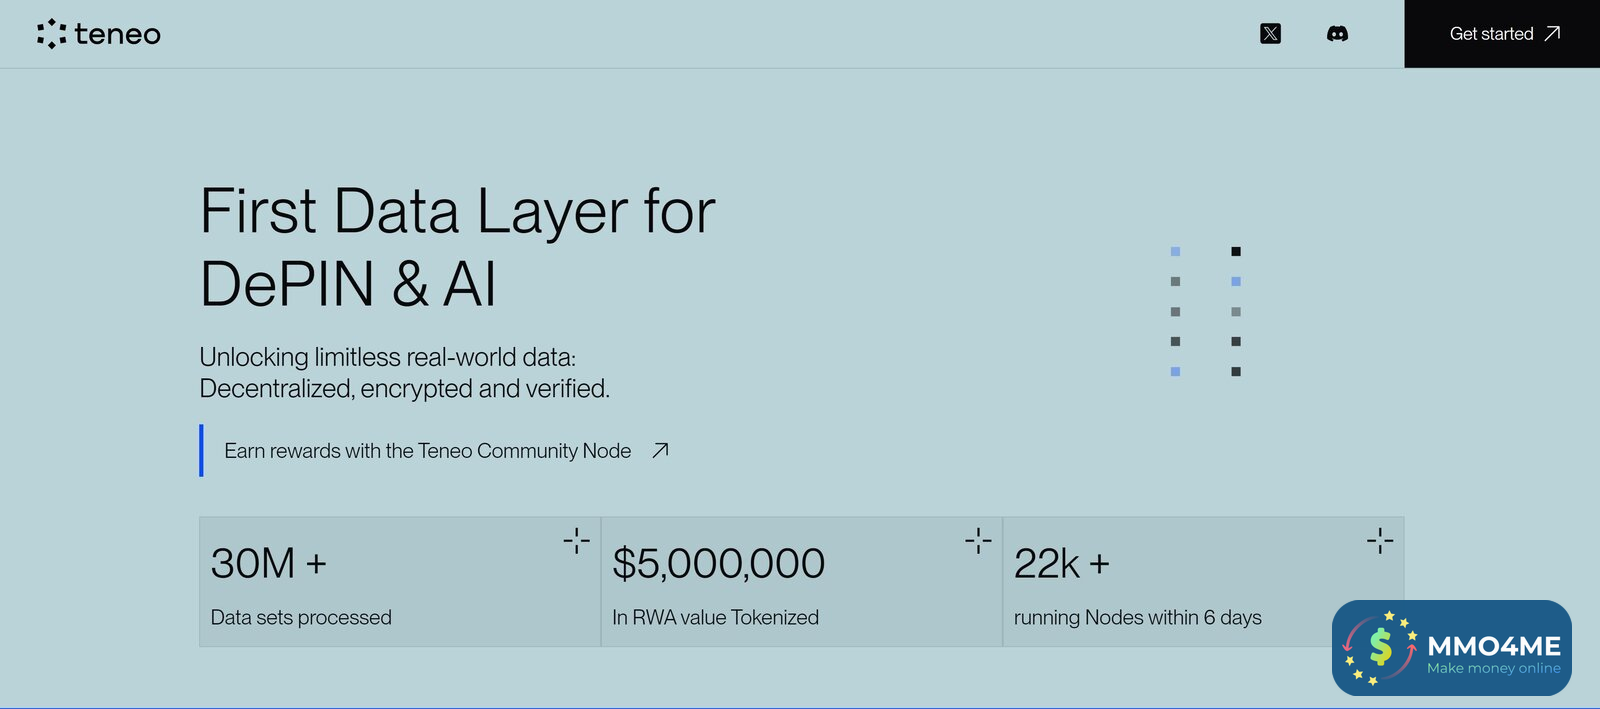The image size is (1600, 709).
Task: Open Earn rewards with Teneo Community Node link
Action: (427, 451)
